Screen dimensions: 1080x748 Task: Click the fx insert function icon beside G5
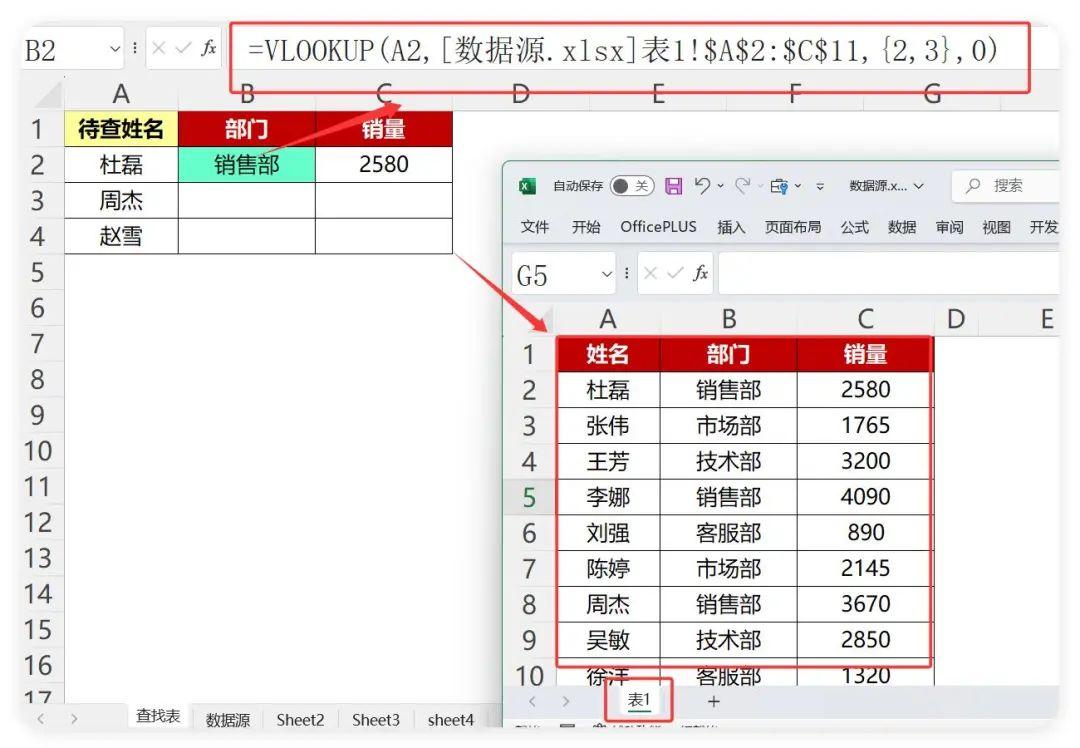(700, 273)
